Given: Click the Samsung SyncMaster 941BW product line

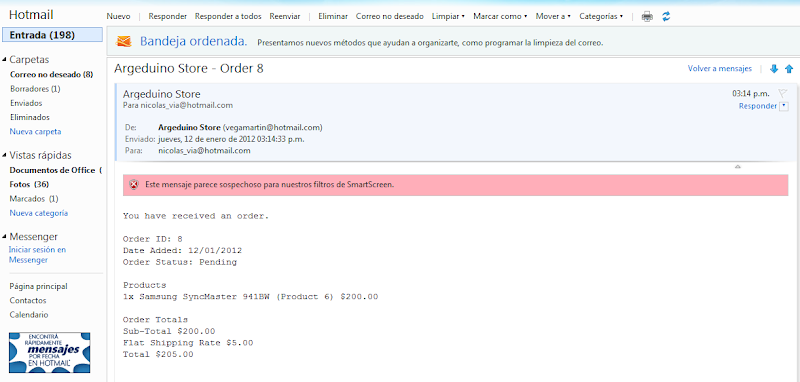Looking at the screenshot, I should 251,297.
